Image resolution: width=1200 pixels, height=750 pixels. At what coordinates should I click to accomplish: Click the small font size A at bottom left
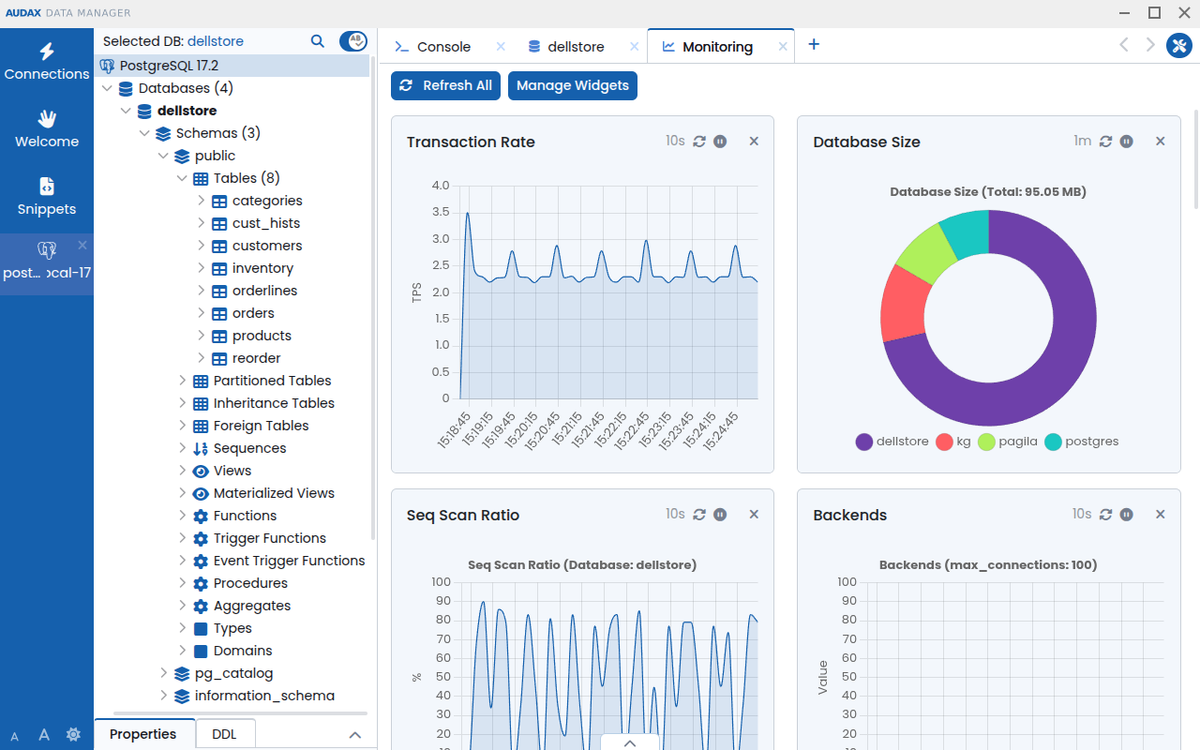pos(15,736)
